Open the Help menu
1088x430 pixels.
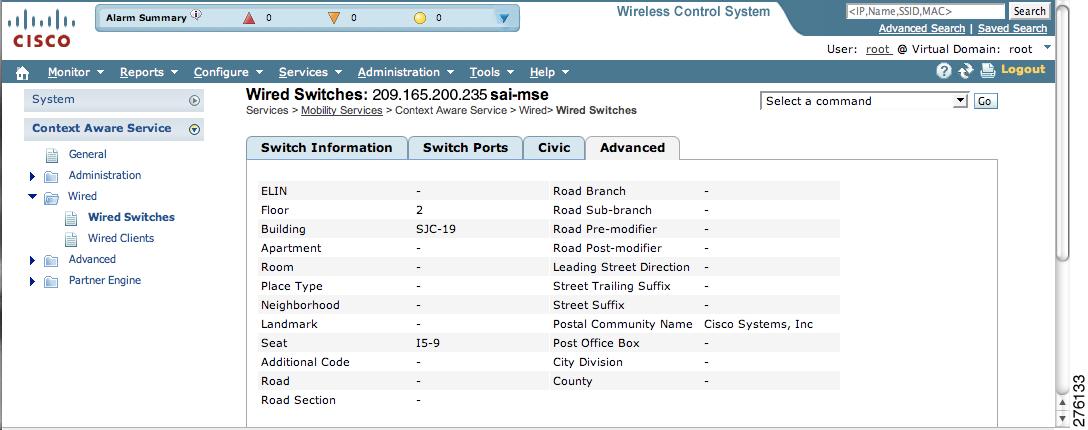(550, 72)
